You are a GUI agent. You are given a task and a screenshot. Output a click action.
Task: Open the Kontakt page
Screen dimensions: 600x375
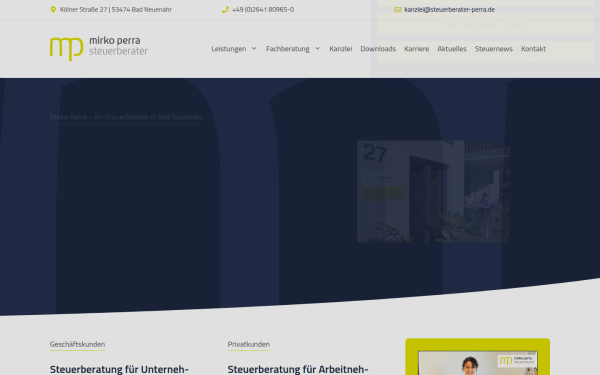(x=533, y=49)
